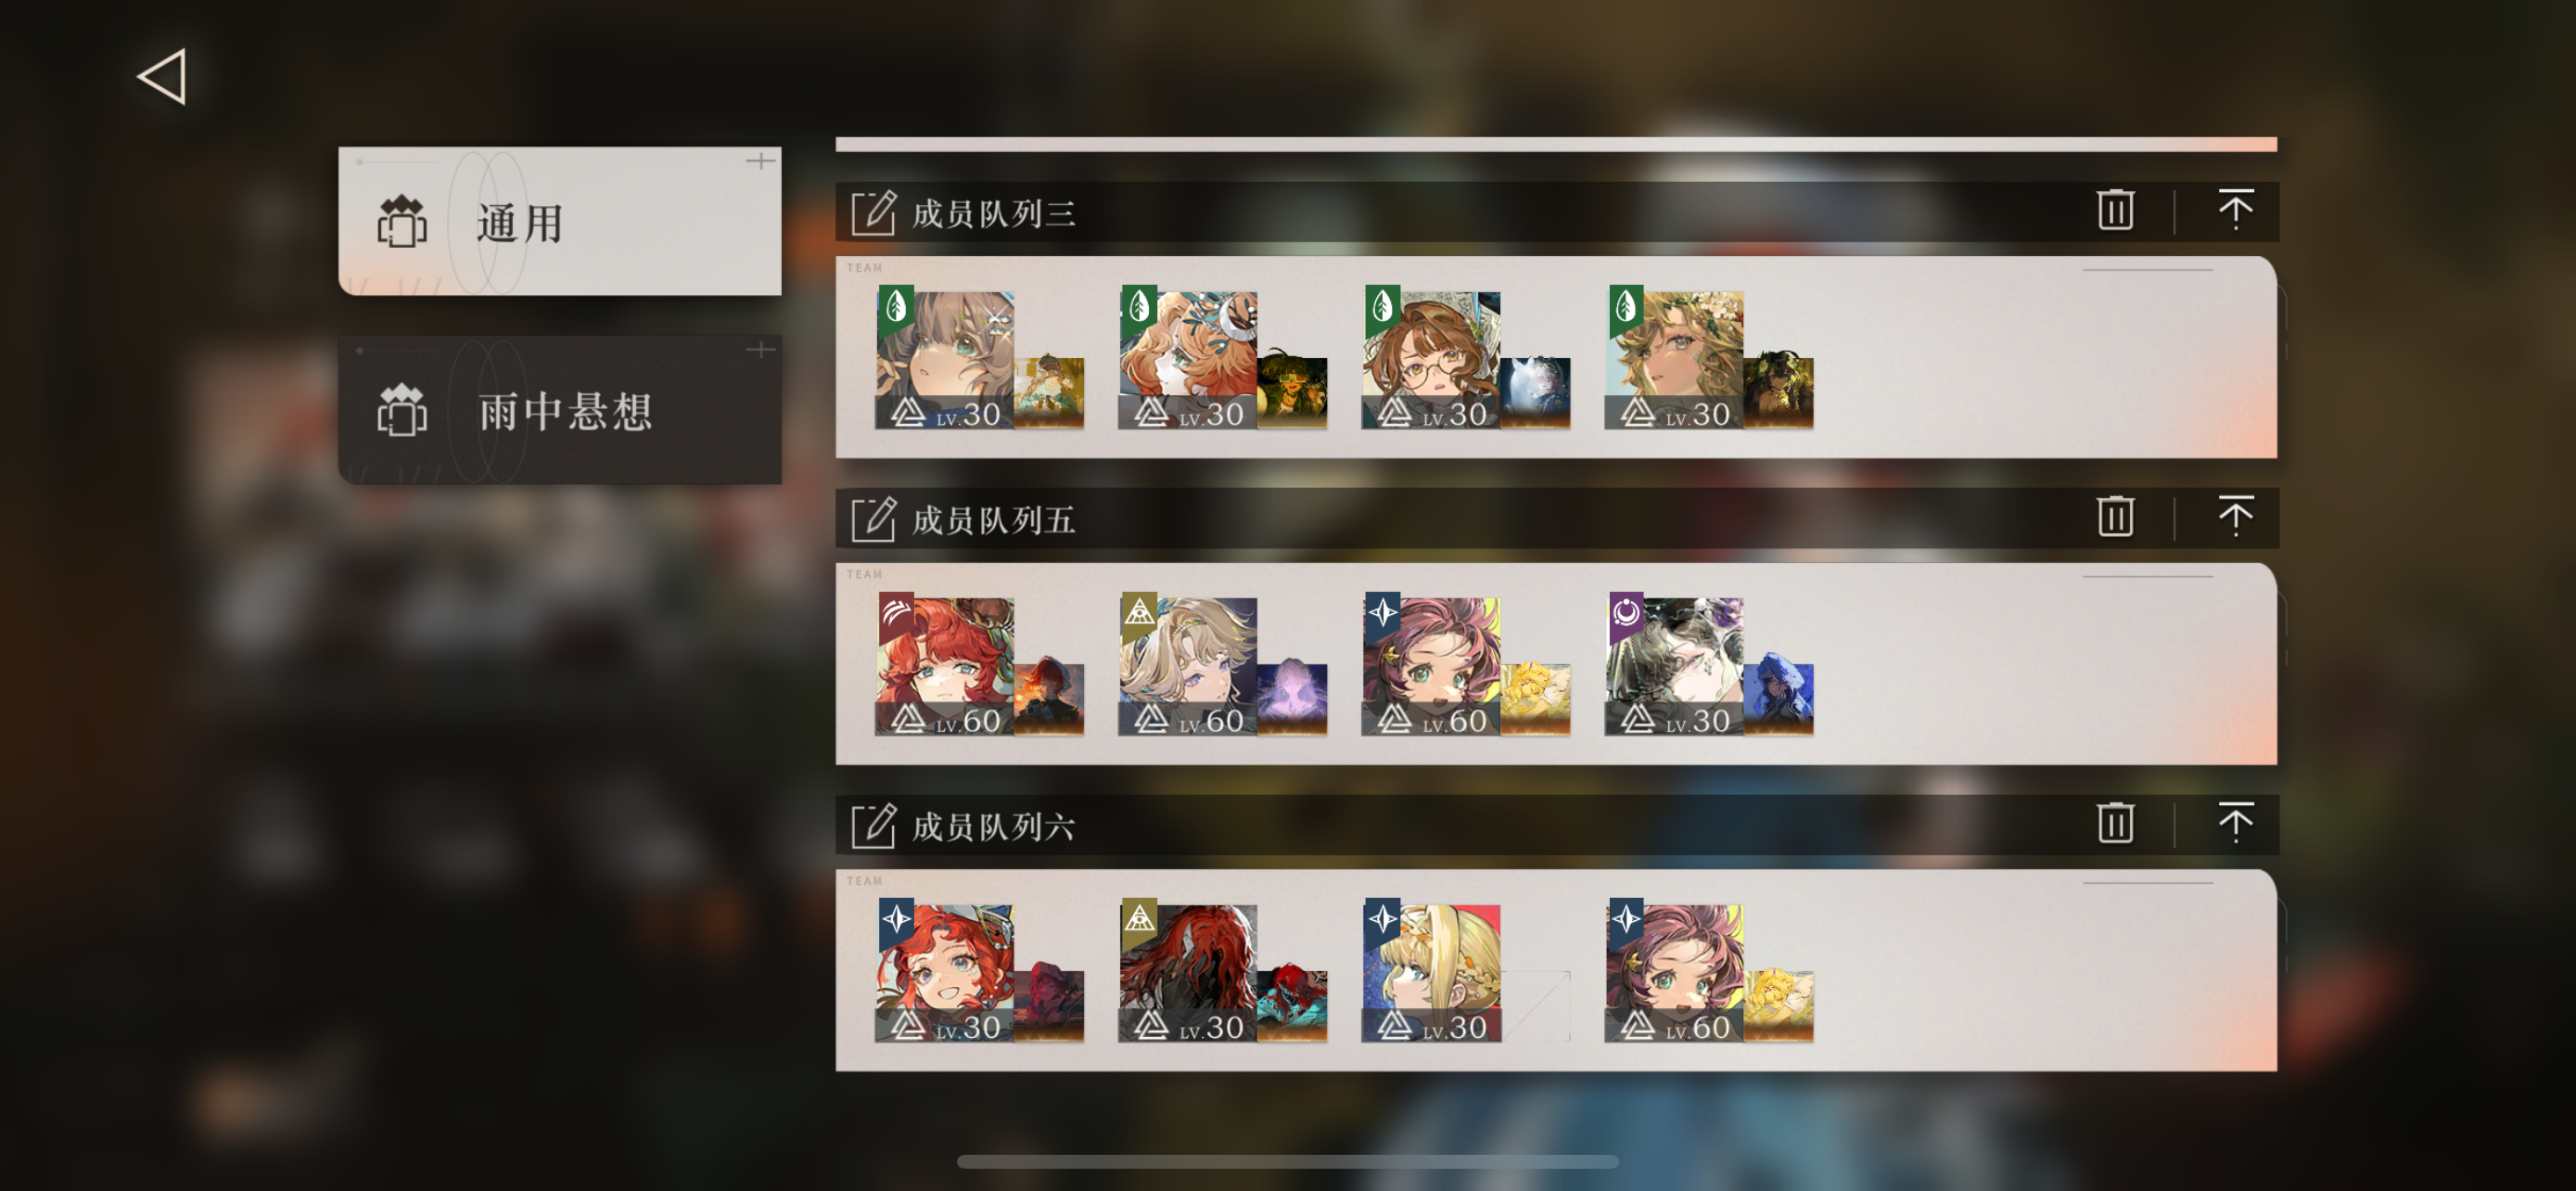Screen dimensions: 2576x1191
Task: Click the bottom horizontal scroll bar
Action: click(x=1287, y=1162)
